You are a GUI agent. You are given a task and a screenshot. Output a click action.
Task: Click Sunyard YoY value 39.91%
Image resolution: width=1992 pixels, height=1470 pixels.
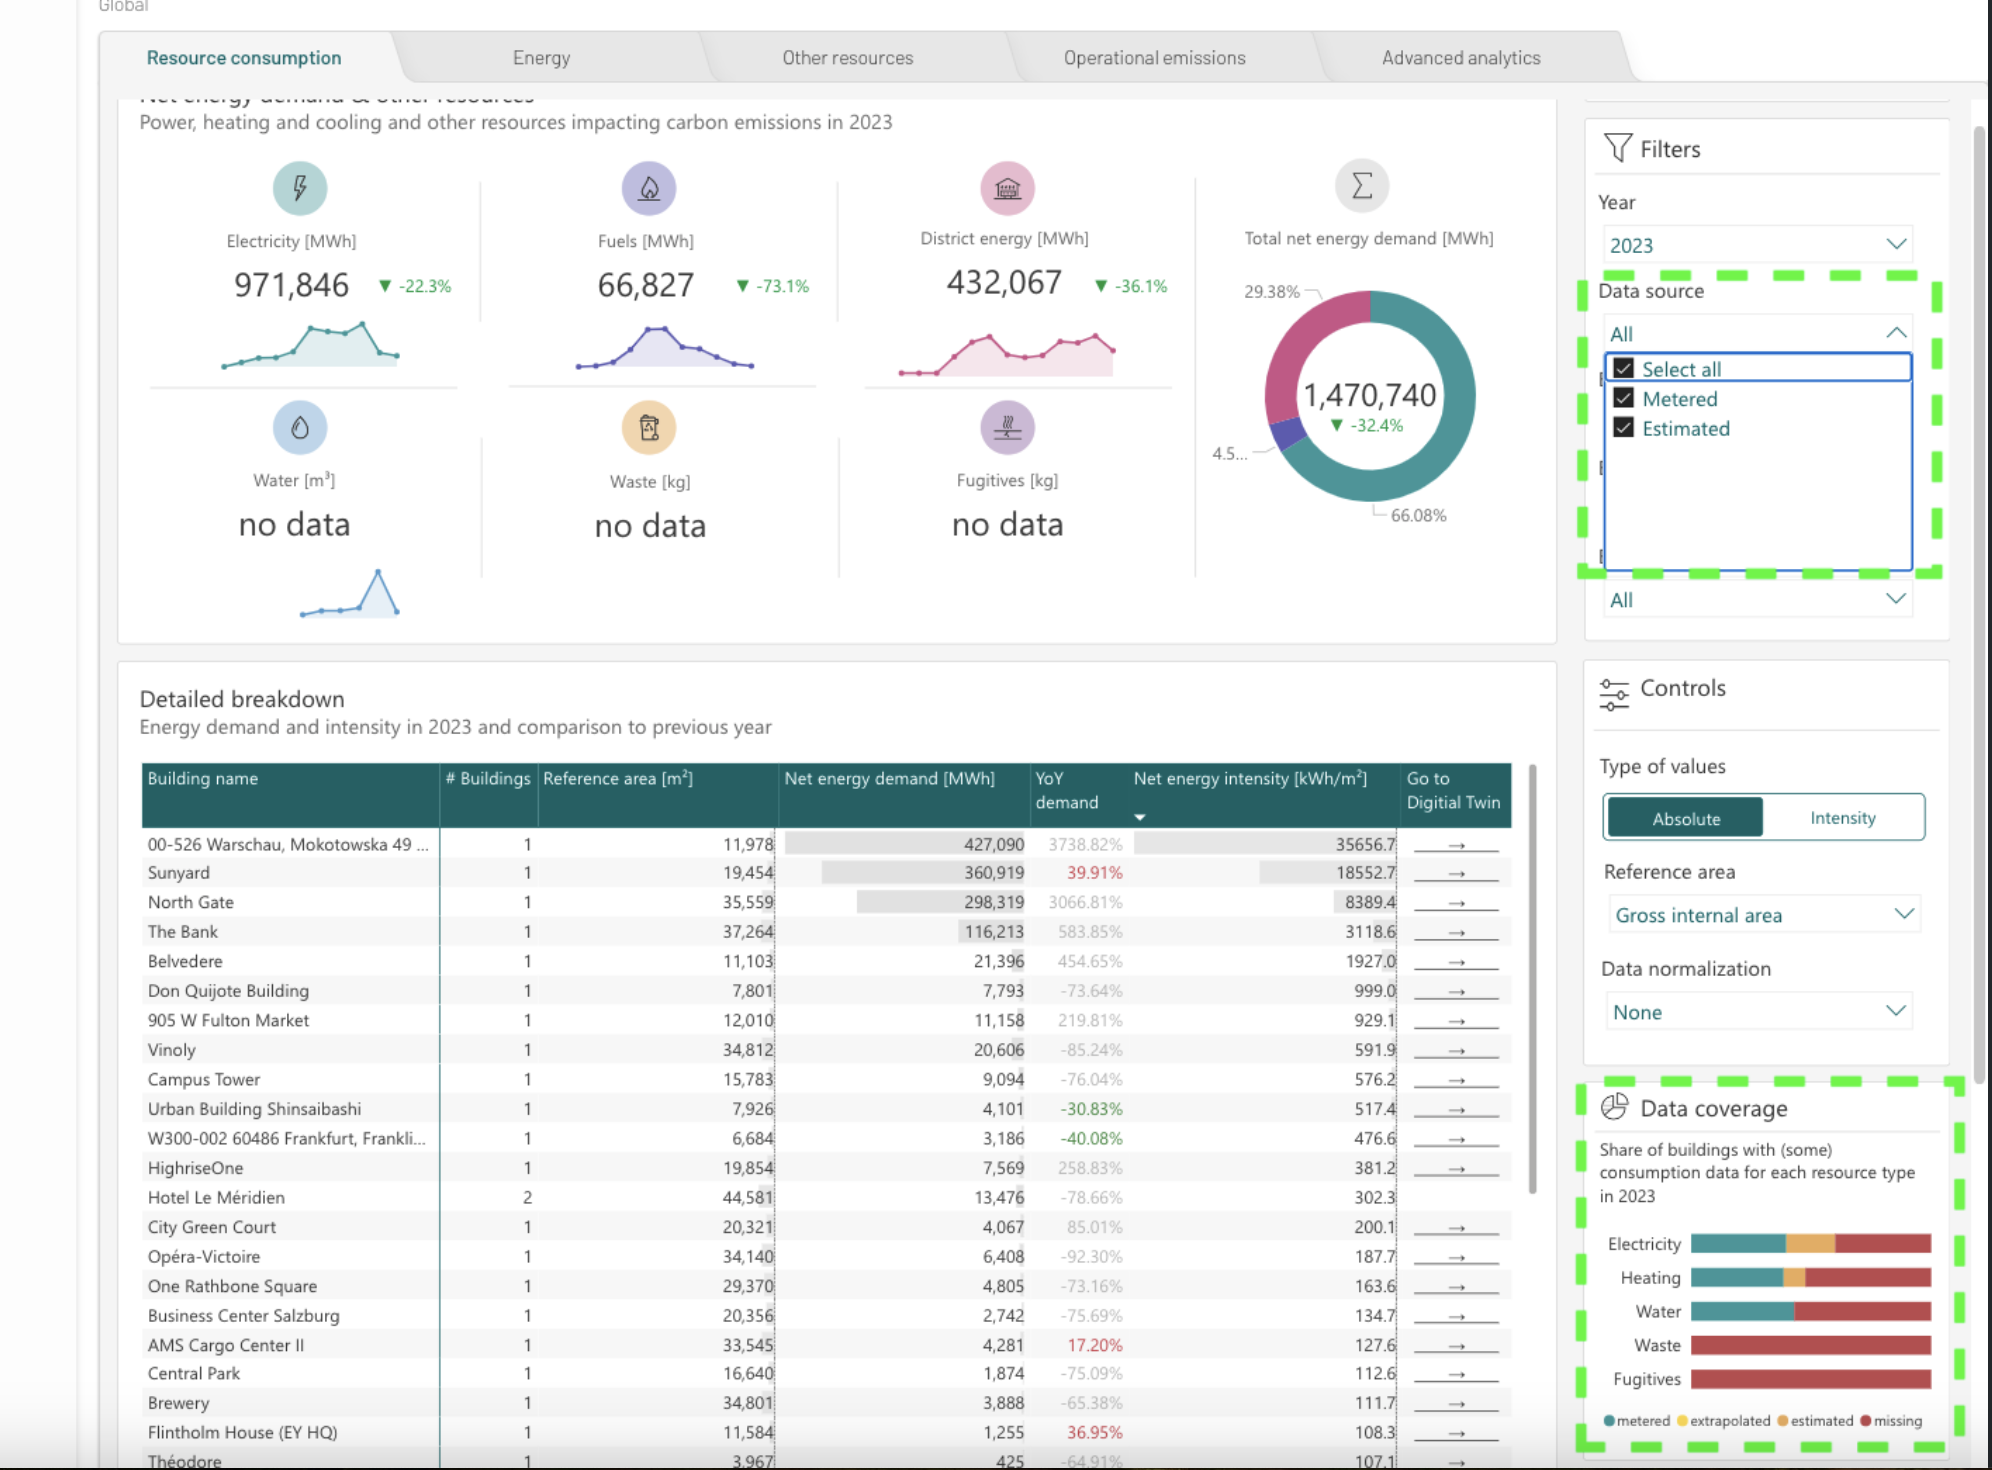pos(1094,873)
